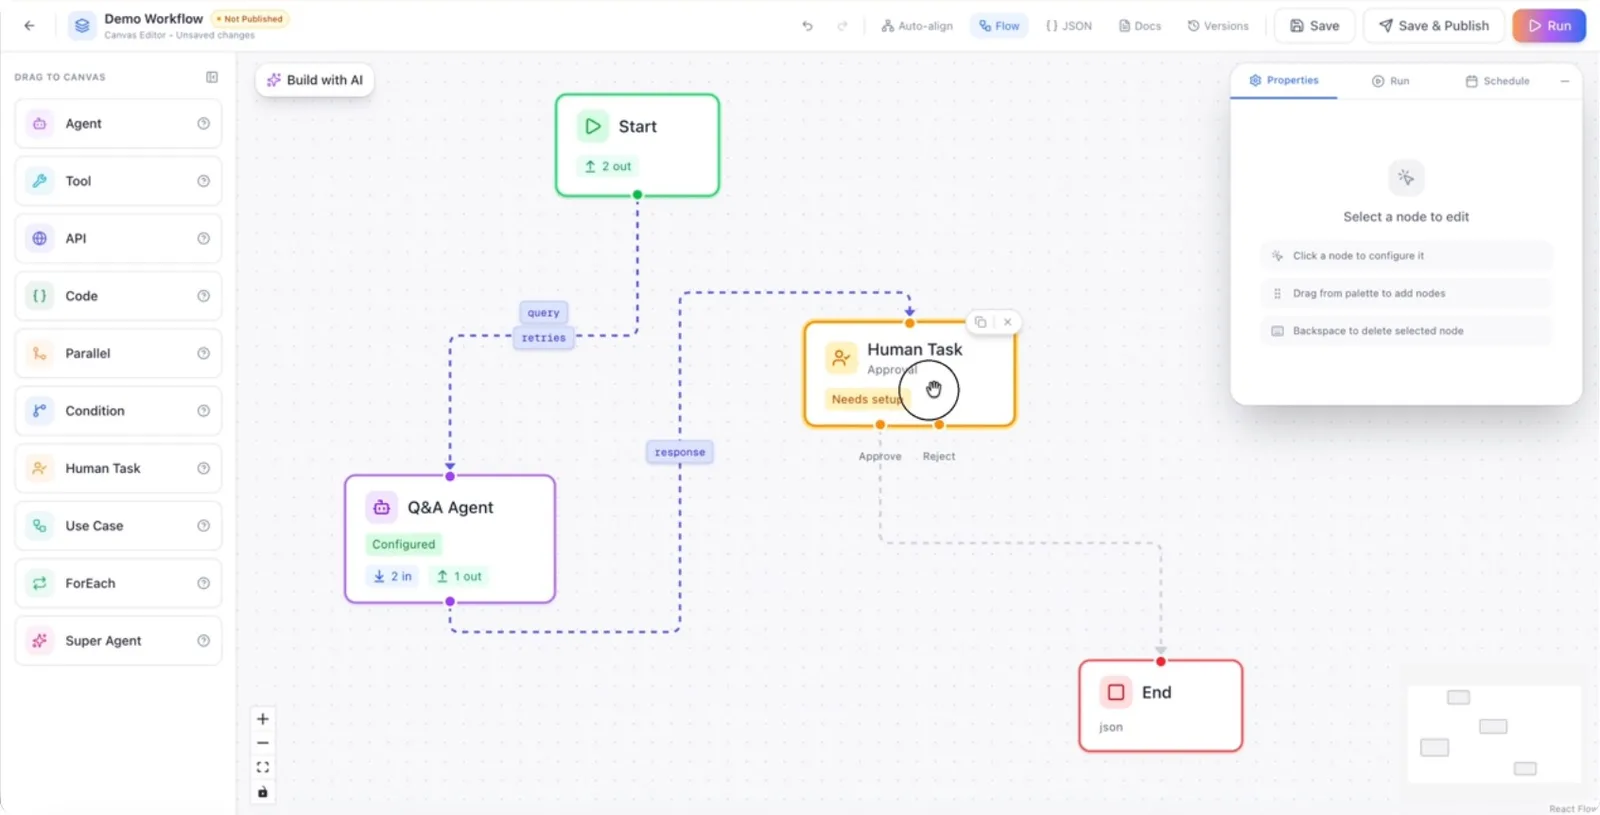Select the Use Case palette item

coord(118,526)
